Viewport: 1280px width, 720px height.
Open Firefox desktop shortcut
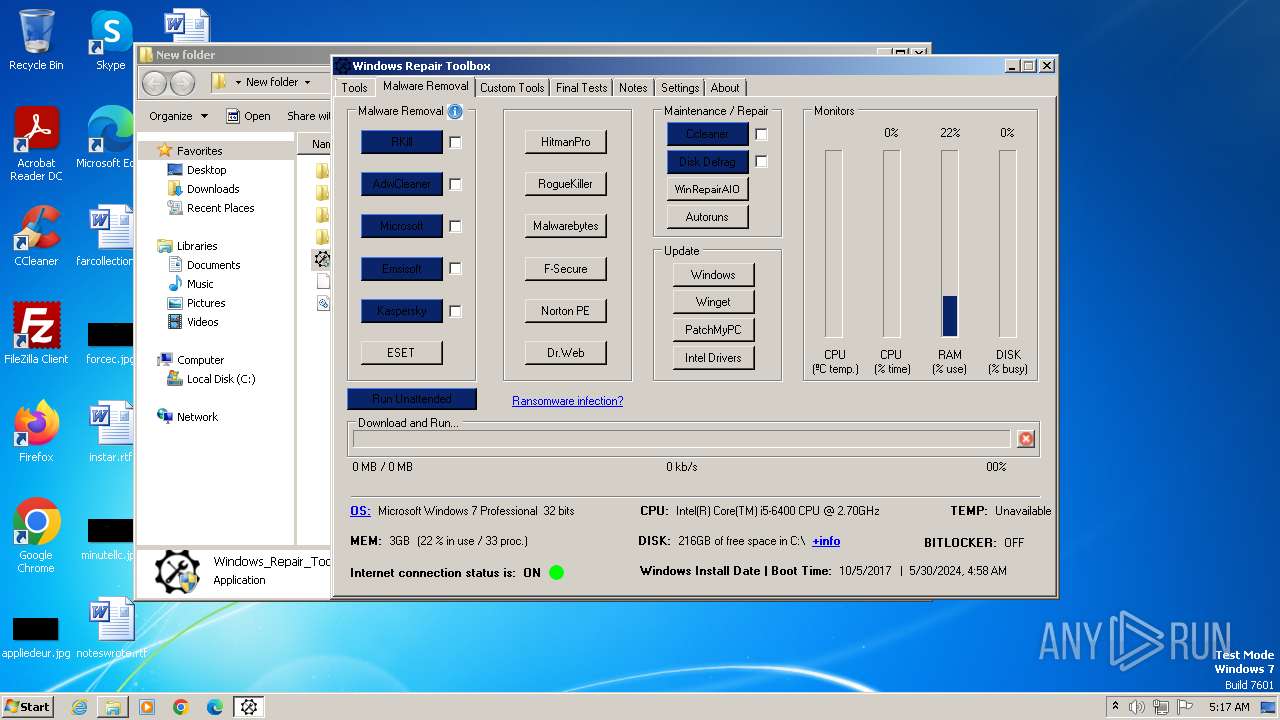pyautogui.click(x=36, y=432)
